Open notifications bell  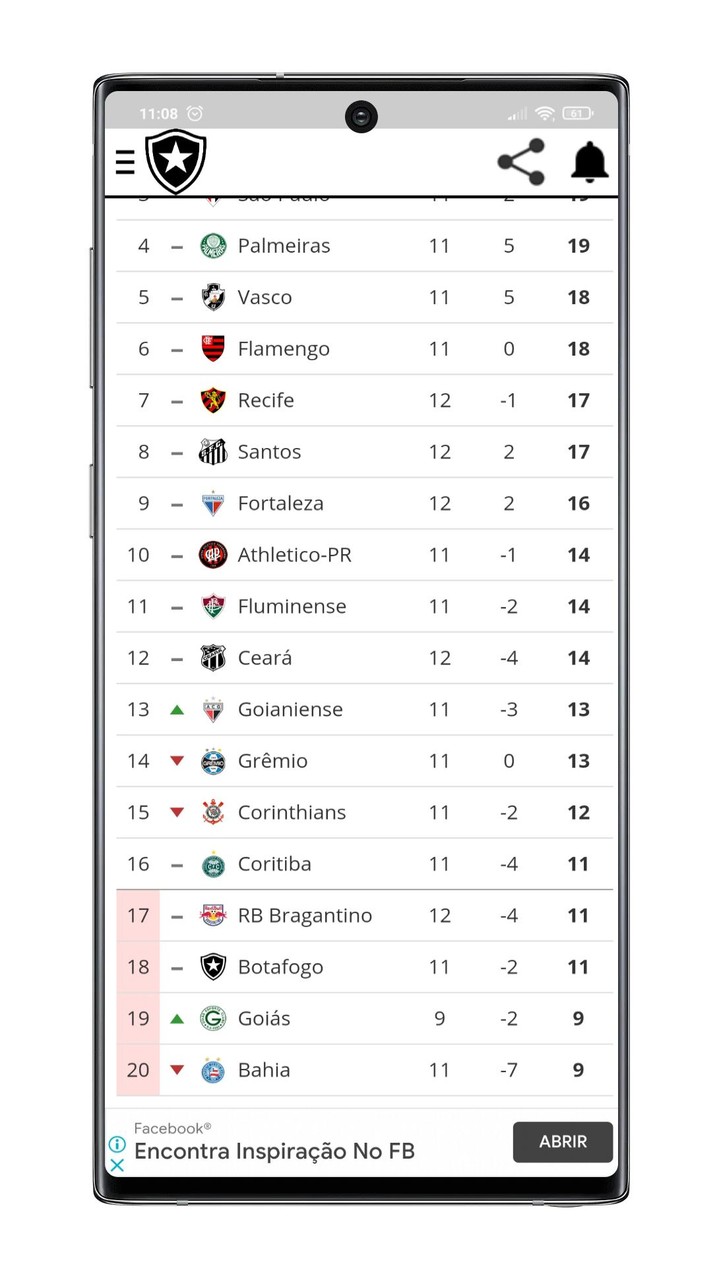[x=590, y=162]
